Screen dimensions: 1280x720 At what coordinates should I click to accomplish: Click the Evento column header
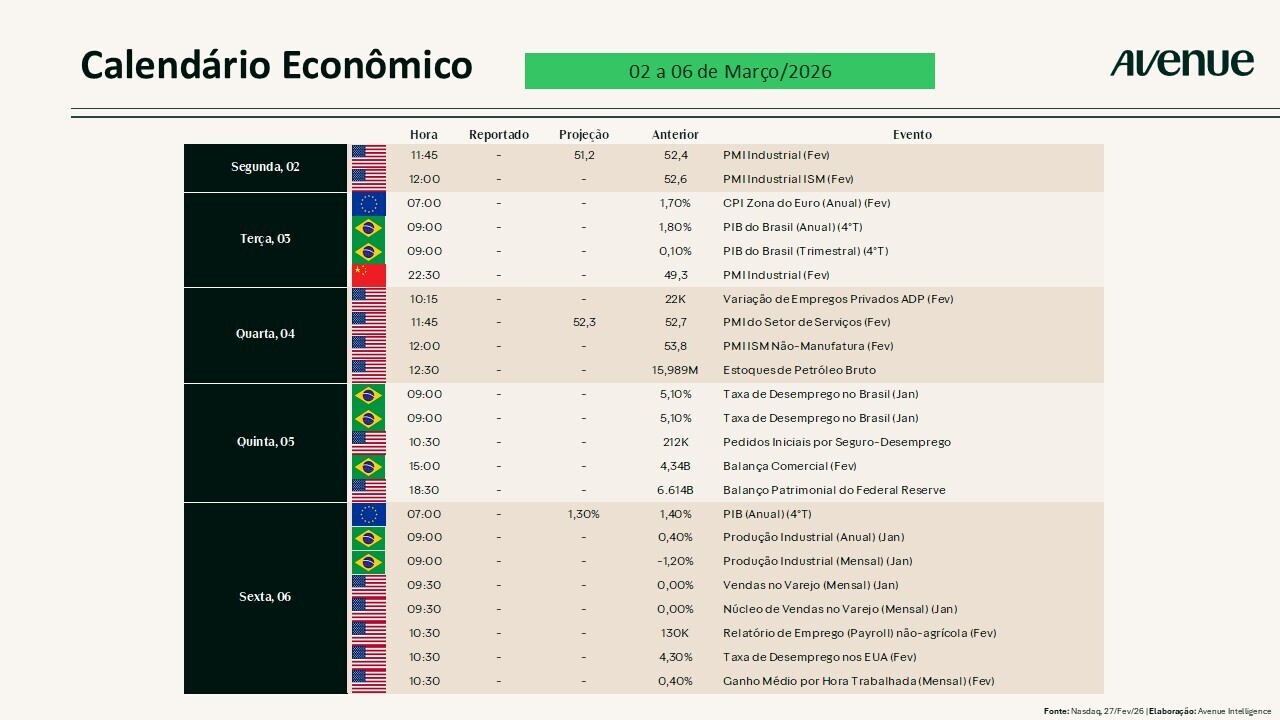912,135
